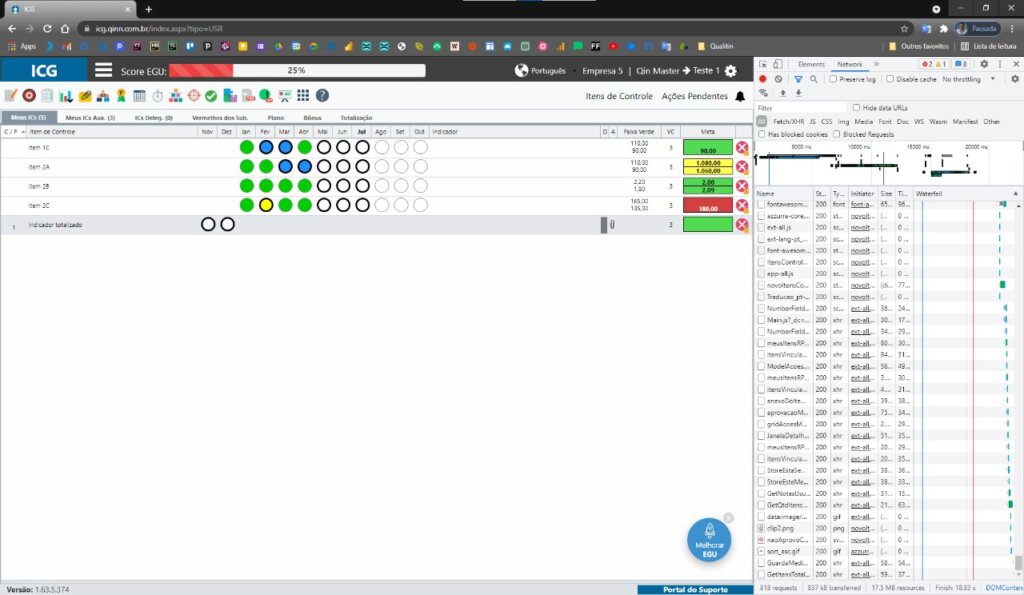Open the Português language selector

pyautogui.click(x=540, y=71)
